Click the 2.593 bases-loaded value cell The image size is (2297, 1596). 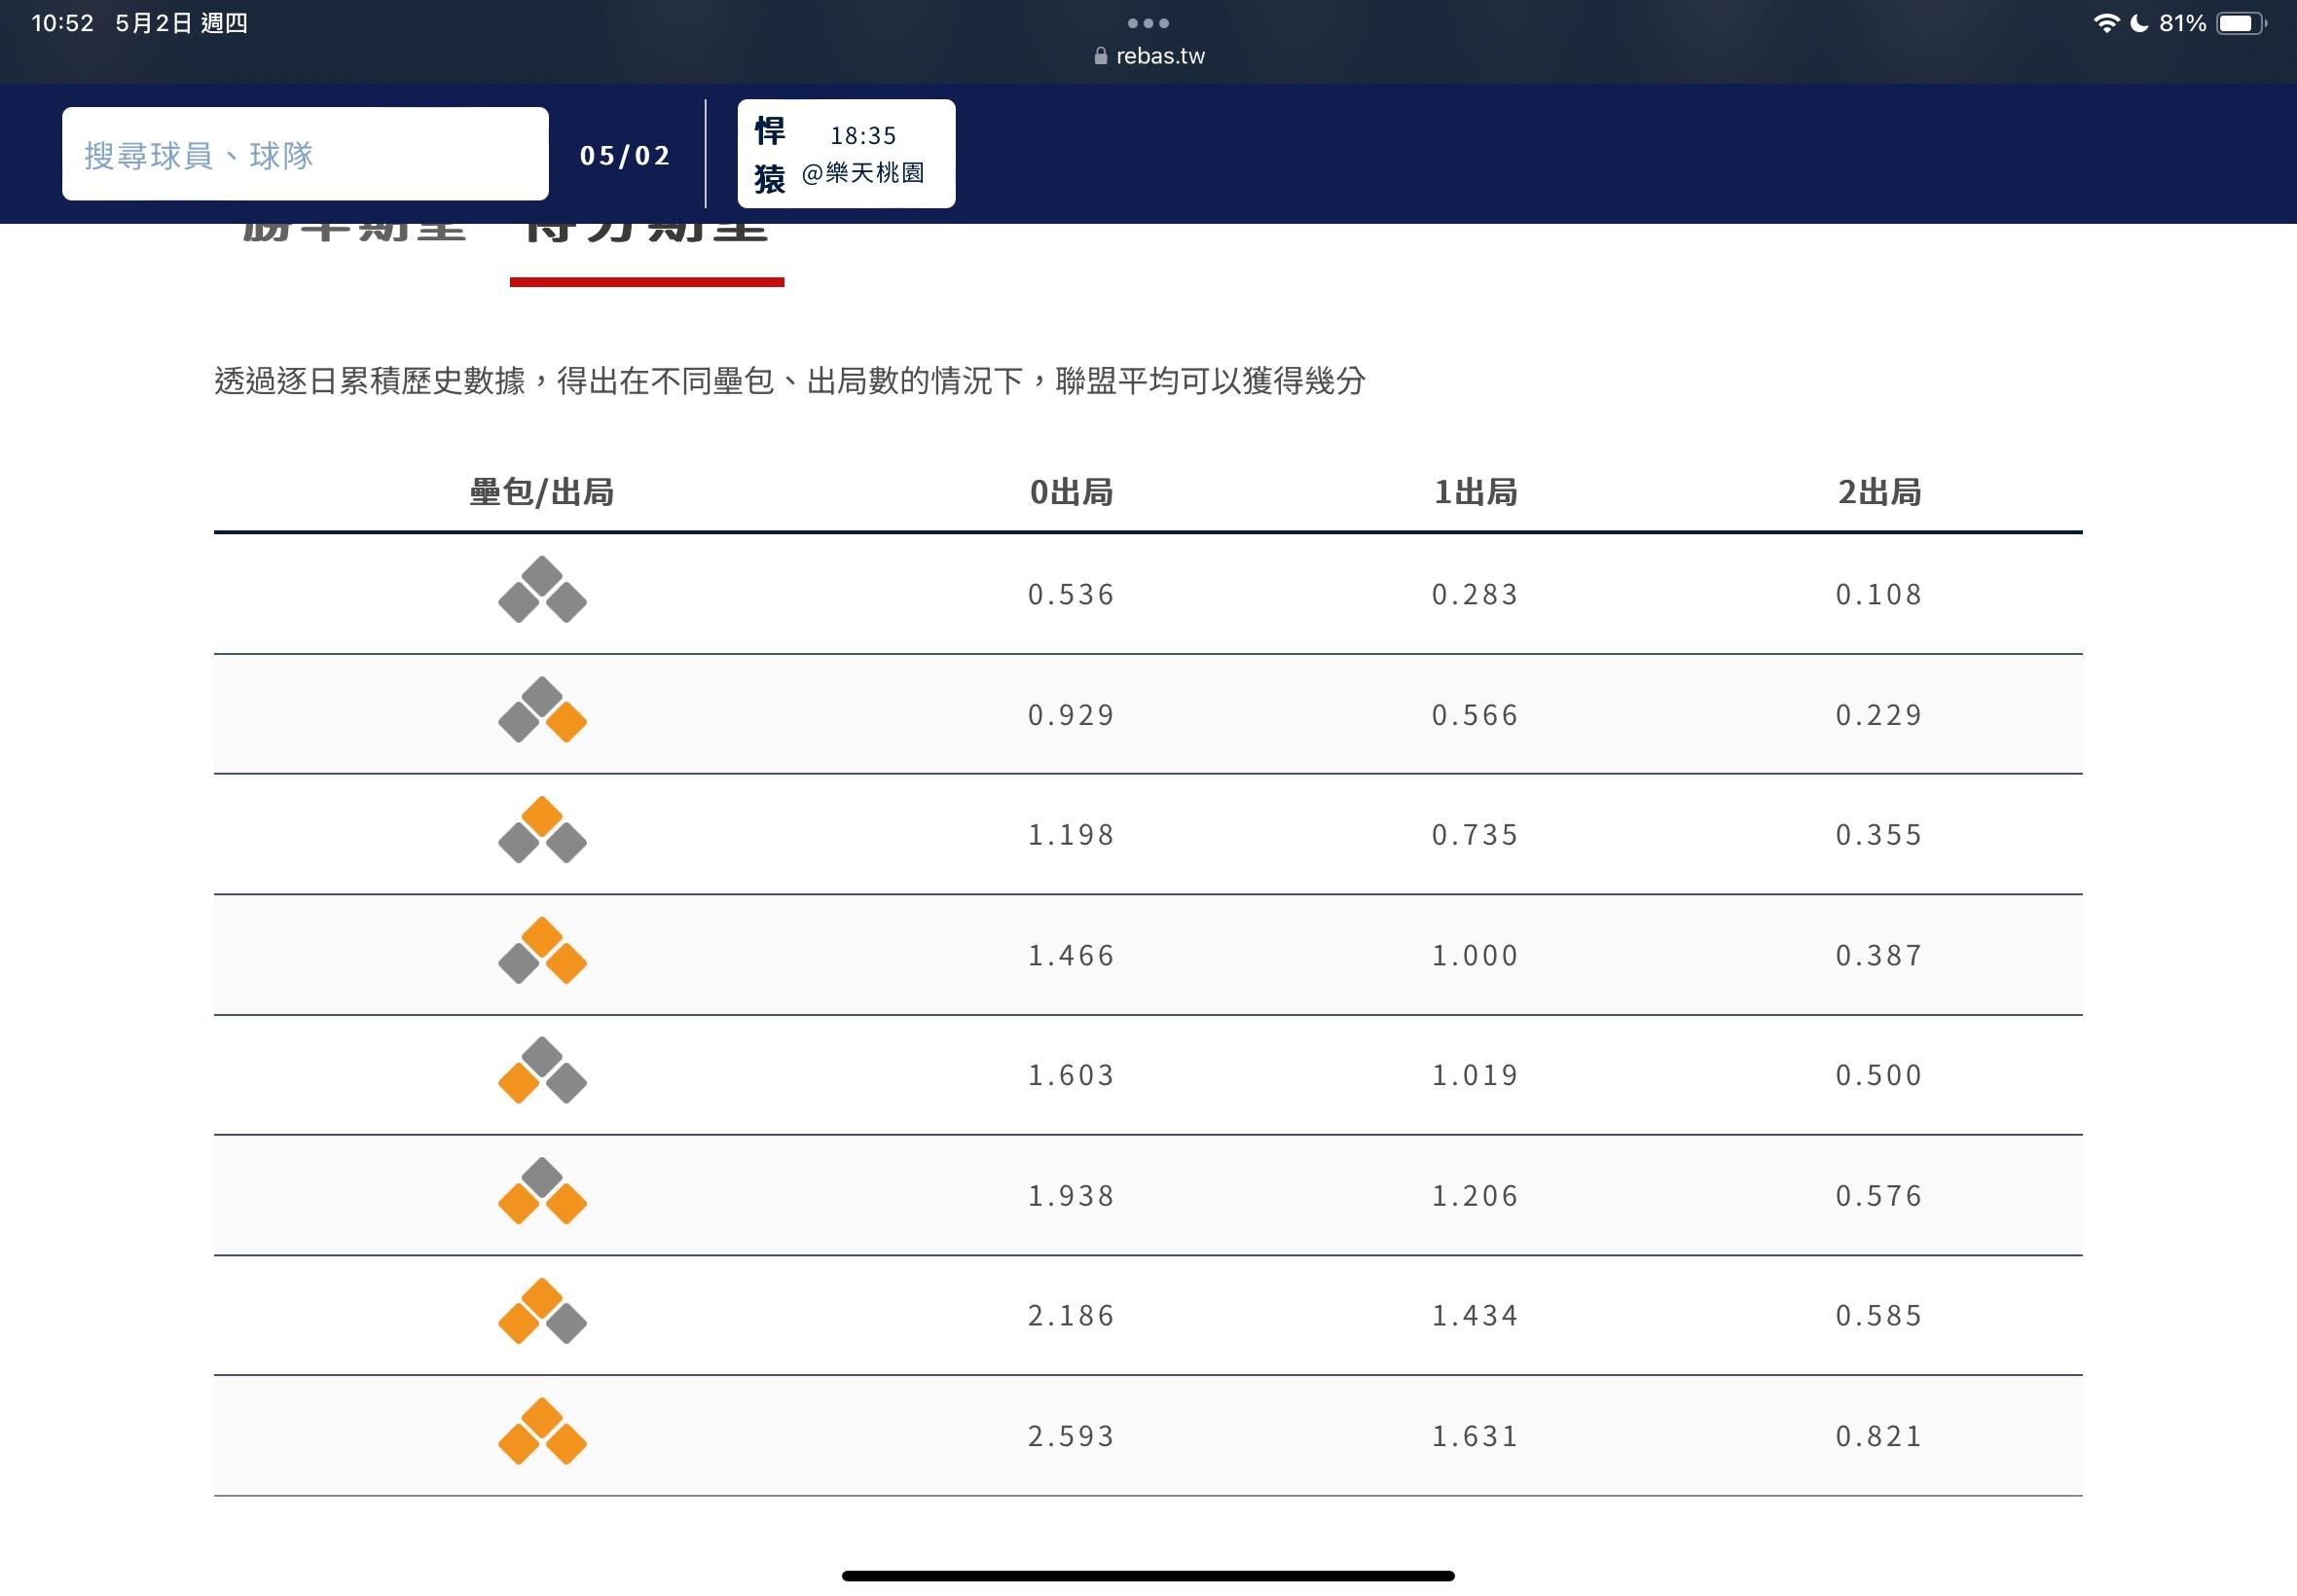(x=1071, y=1436)
